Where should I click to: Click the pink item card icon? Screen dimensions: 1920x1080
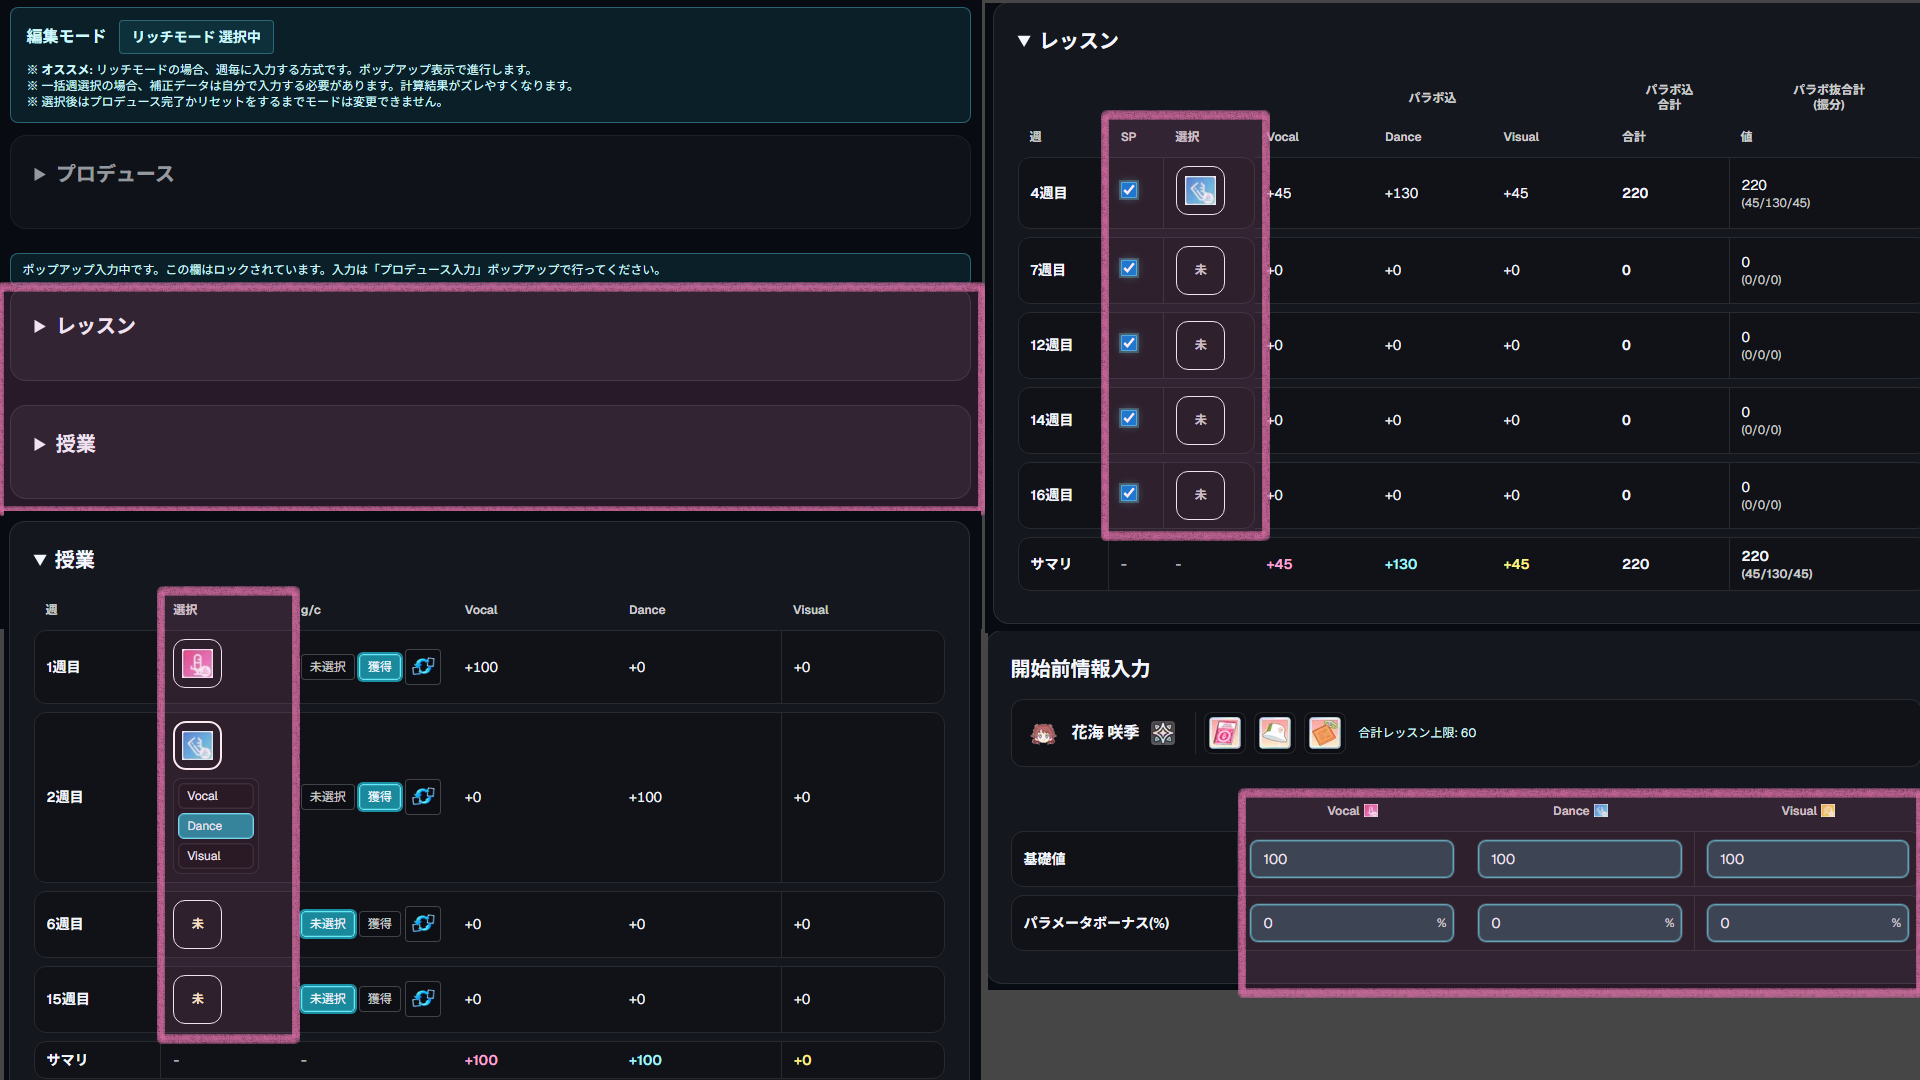(1224, 733)
